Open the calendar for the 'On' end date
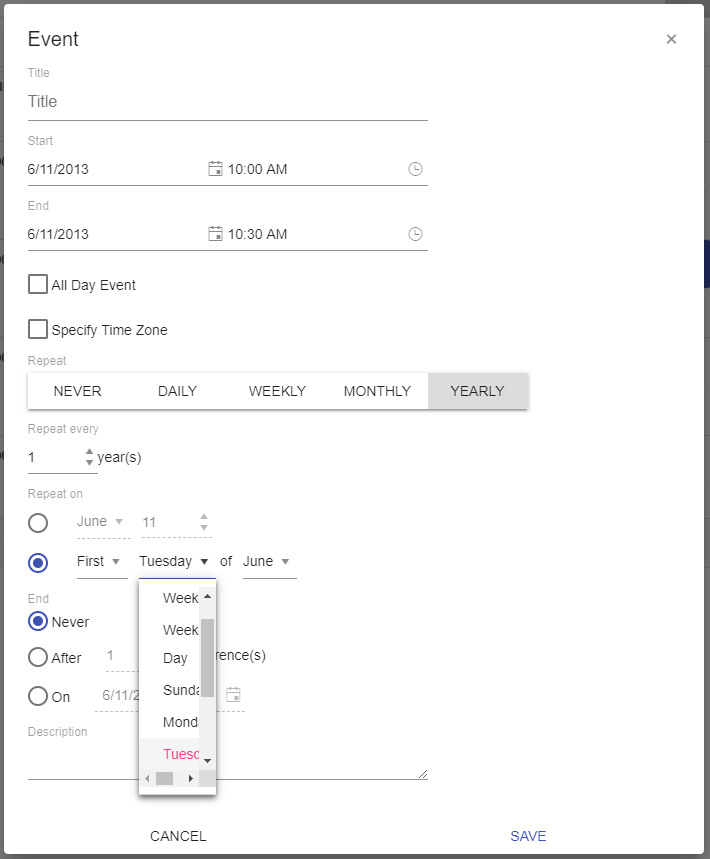Screen dimensions: 710x859 click(233, 695)
